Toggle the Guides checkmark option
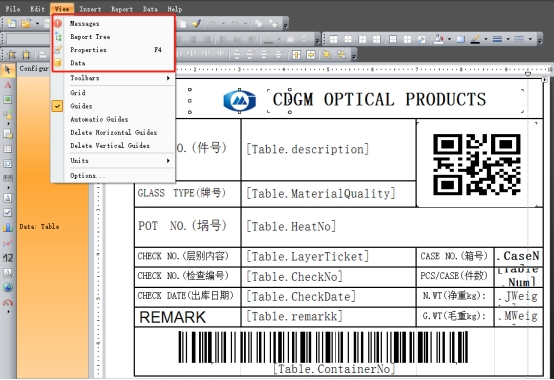This screenshot has width=554, height=380. [x=57, y=106]
